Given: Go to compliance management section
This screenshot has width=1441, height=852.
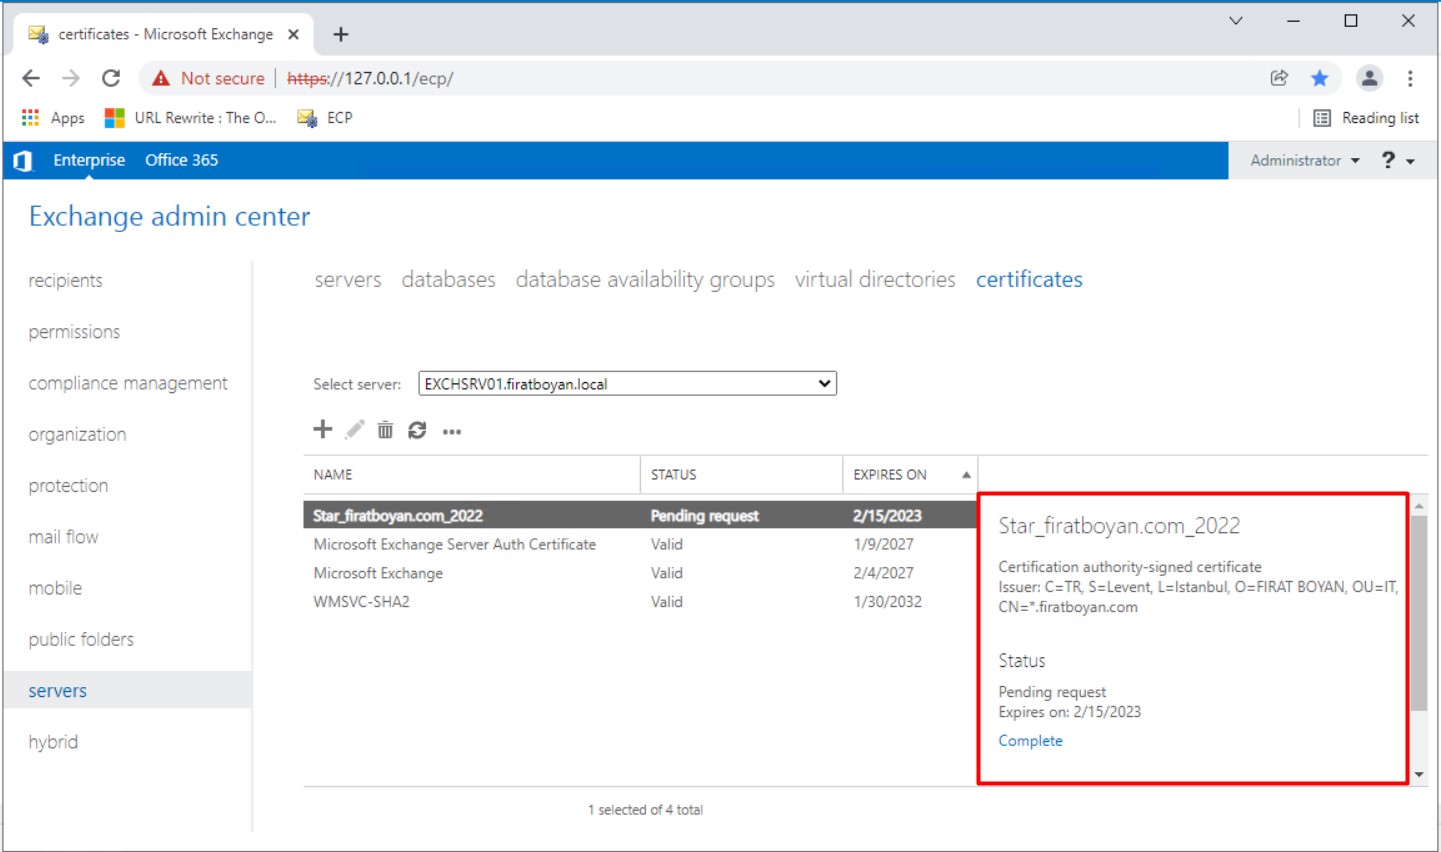Looking at the screenshot, I should (128, 383).
